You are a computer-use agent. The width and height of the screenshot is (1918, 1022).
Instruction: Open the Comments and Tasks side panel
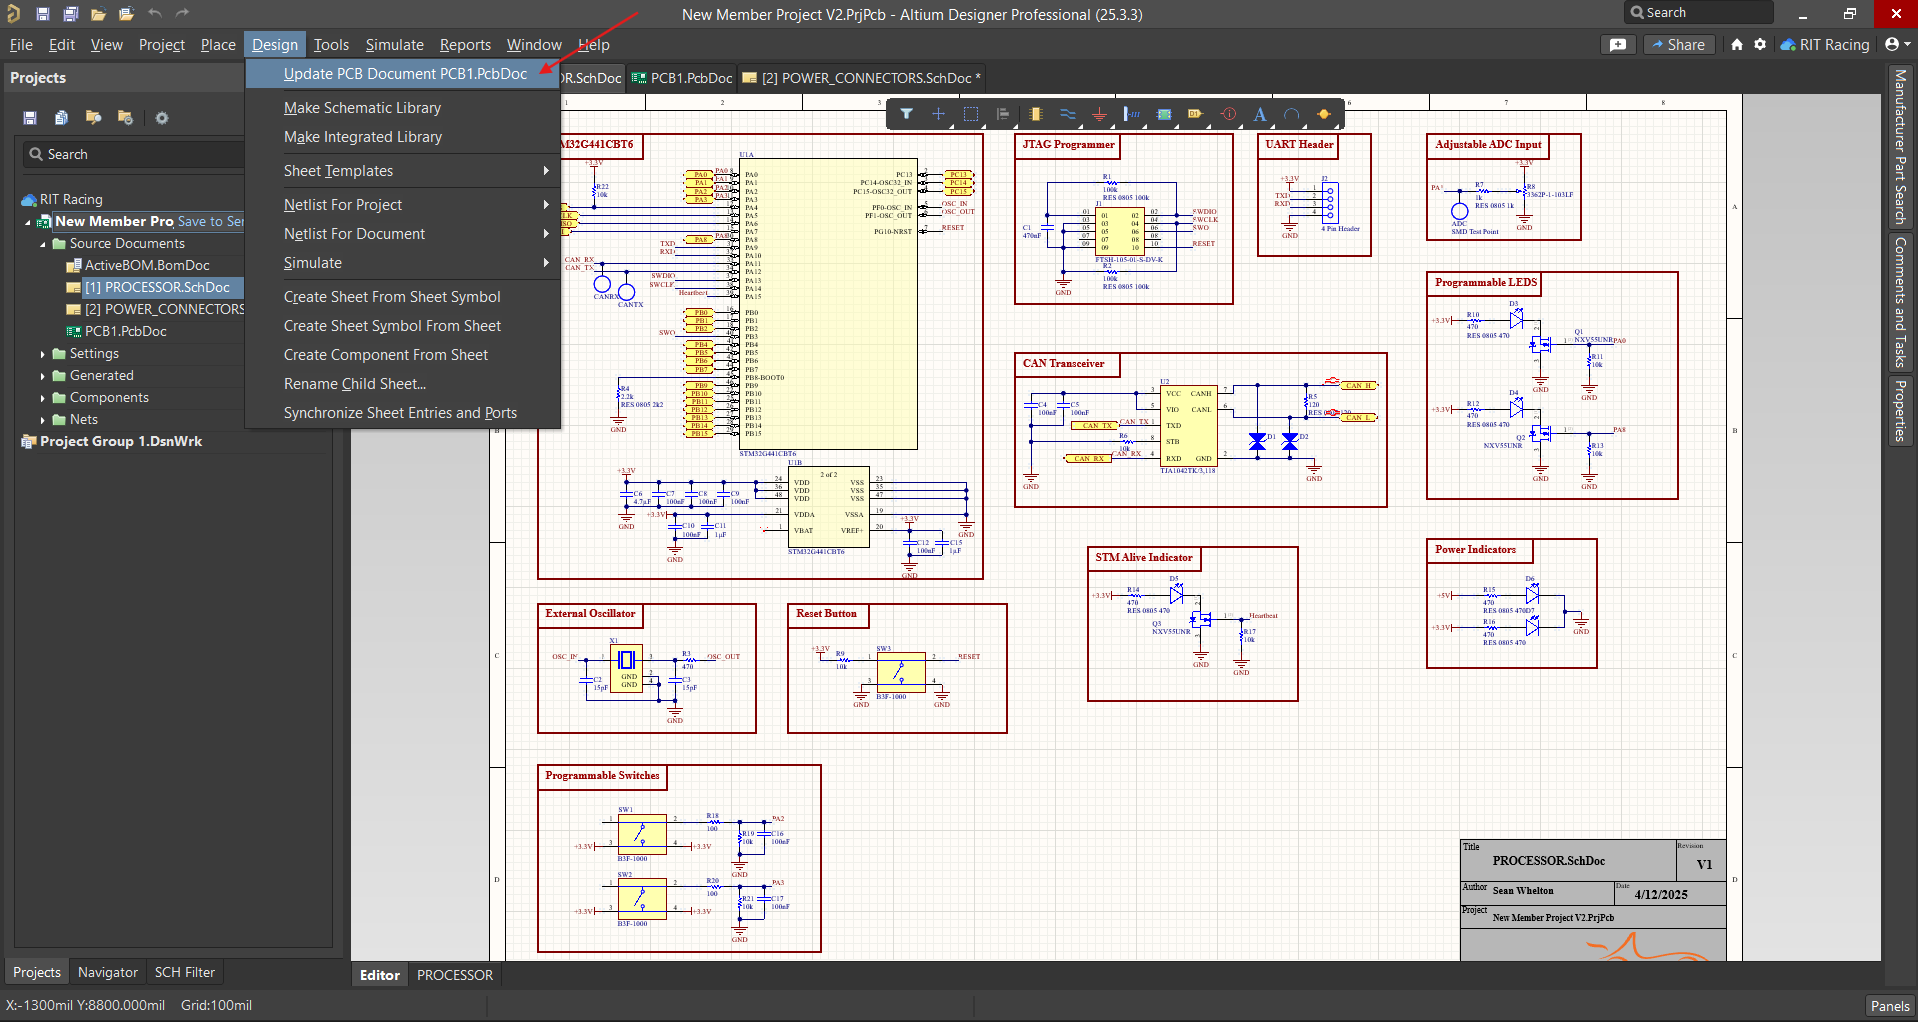point(1900,302)
